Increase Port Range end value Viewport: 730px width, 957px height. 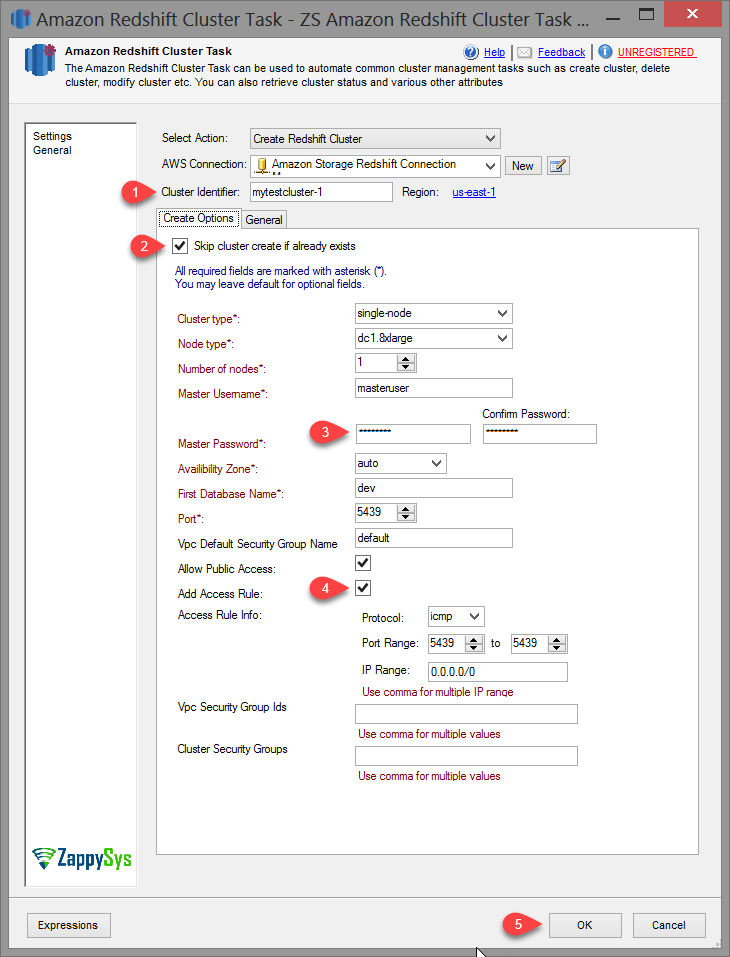click(557, 639)
